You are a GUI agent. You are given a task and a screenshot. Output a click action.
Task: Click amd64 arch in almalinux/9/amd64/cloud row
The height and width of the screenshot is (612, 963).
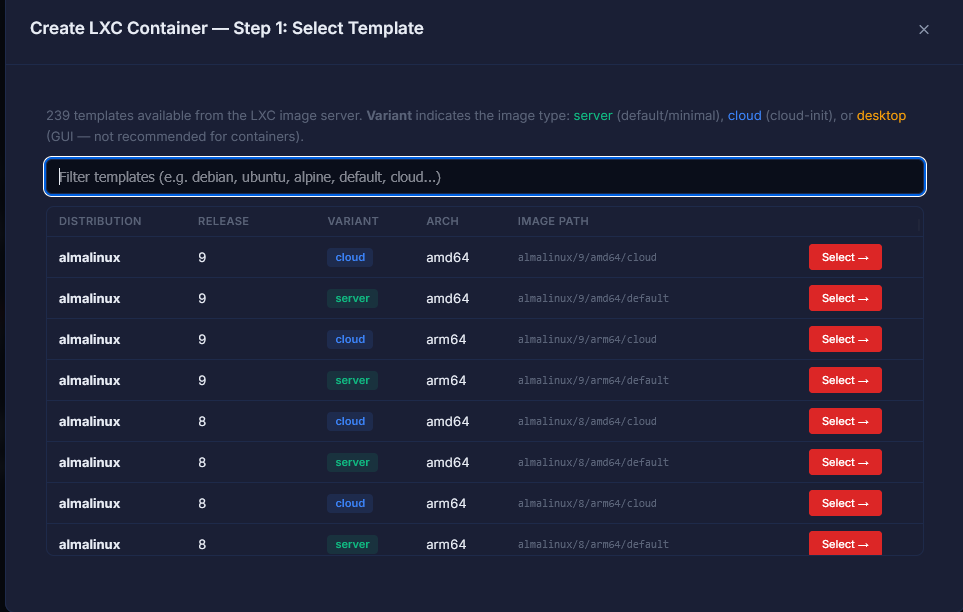pos(448,257)
